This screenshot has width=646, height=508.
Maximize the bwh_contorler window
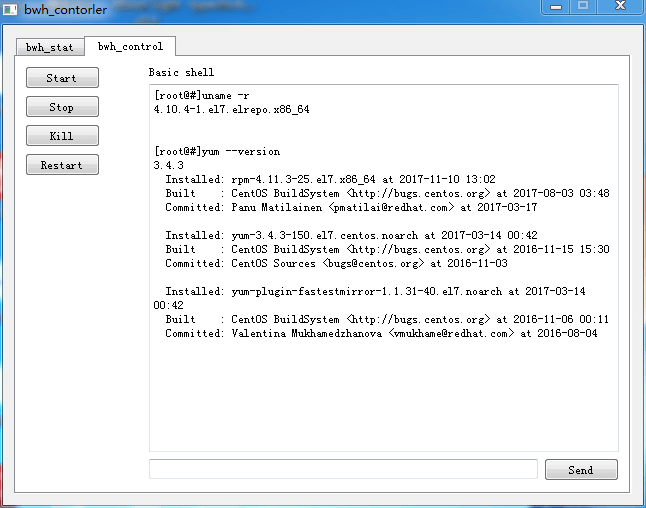click(x=583, y=7)
